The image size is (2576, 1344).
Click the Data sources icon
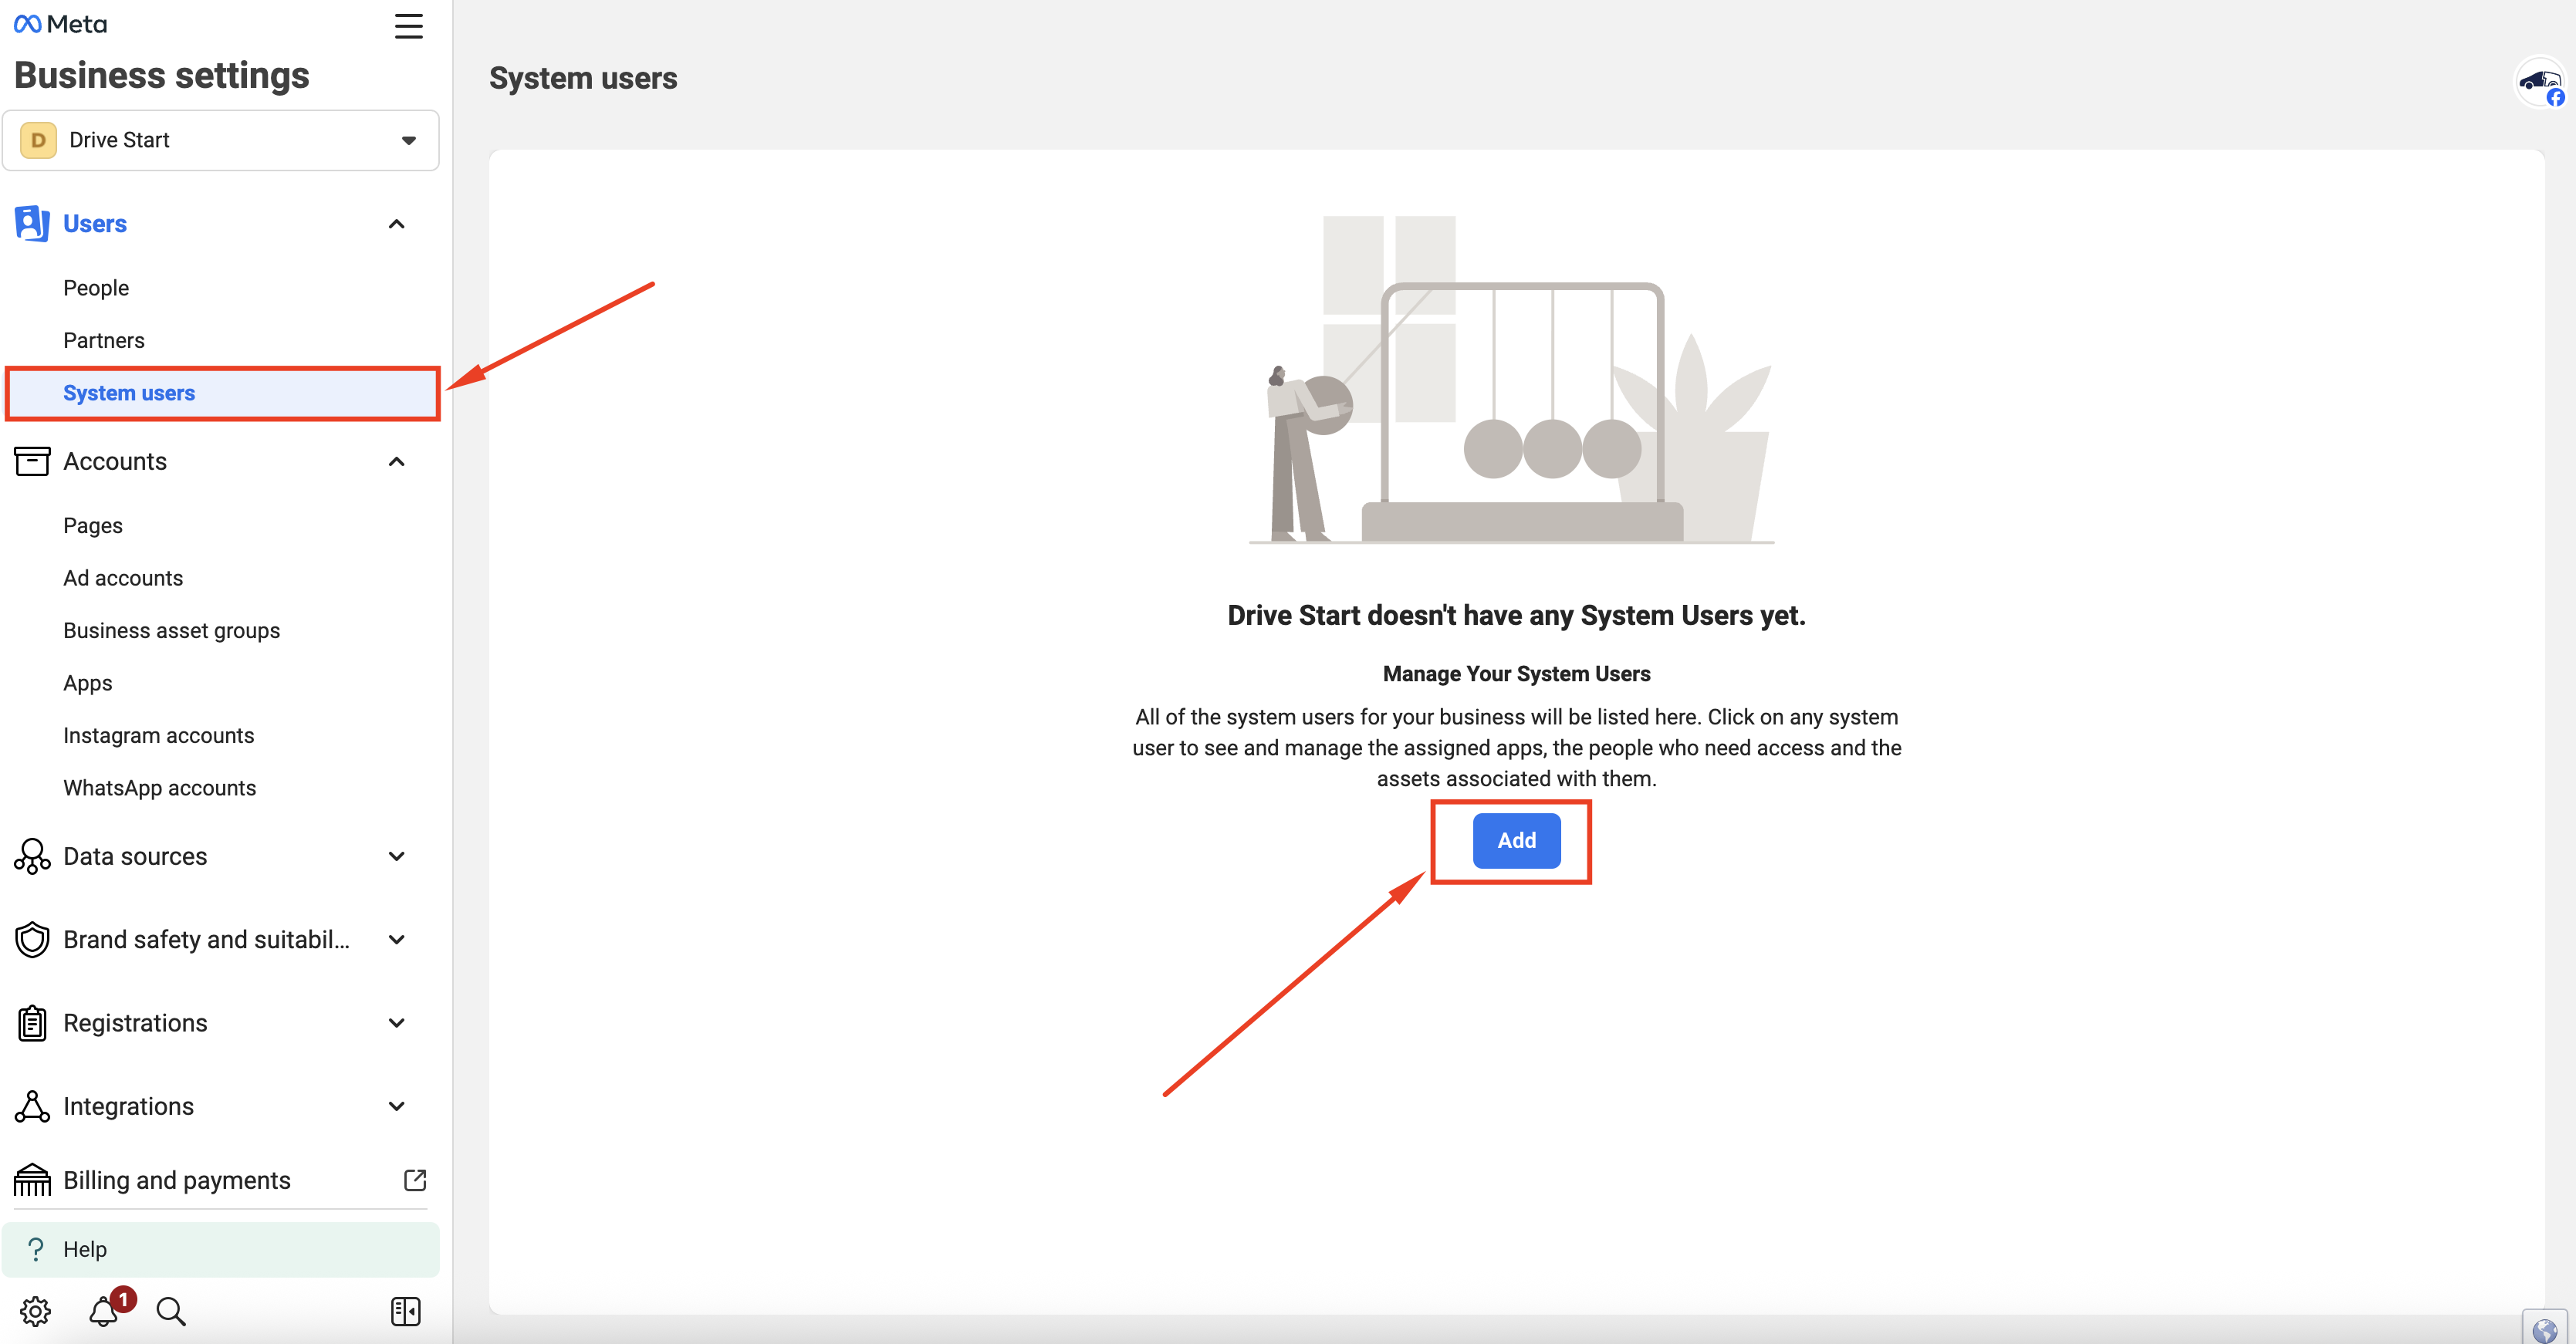click(32, 856)
